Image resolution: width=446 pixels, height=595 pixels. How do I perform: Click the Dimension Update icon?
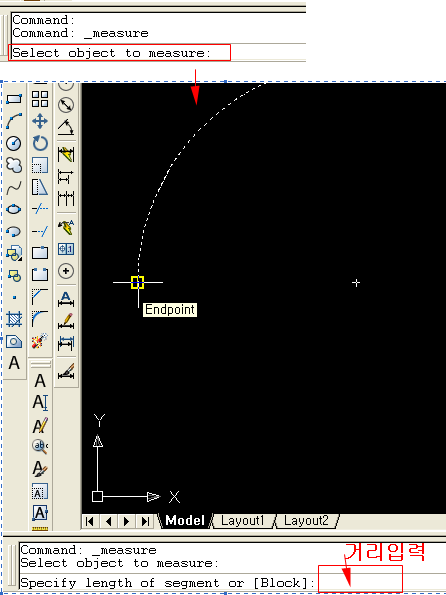pyautogui.click(x=66, y=343)
